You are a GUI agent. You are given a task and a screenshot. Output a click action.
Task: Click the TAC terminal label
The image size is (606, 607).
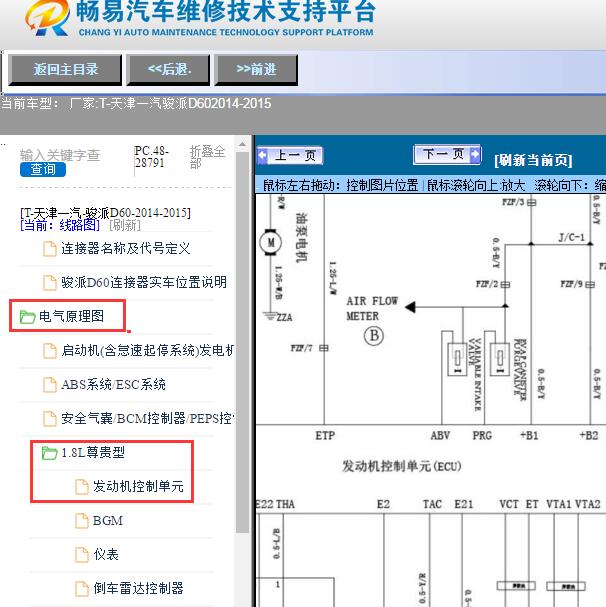pyautogui.click(x=432, y=504)
